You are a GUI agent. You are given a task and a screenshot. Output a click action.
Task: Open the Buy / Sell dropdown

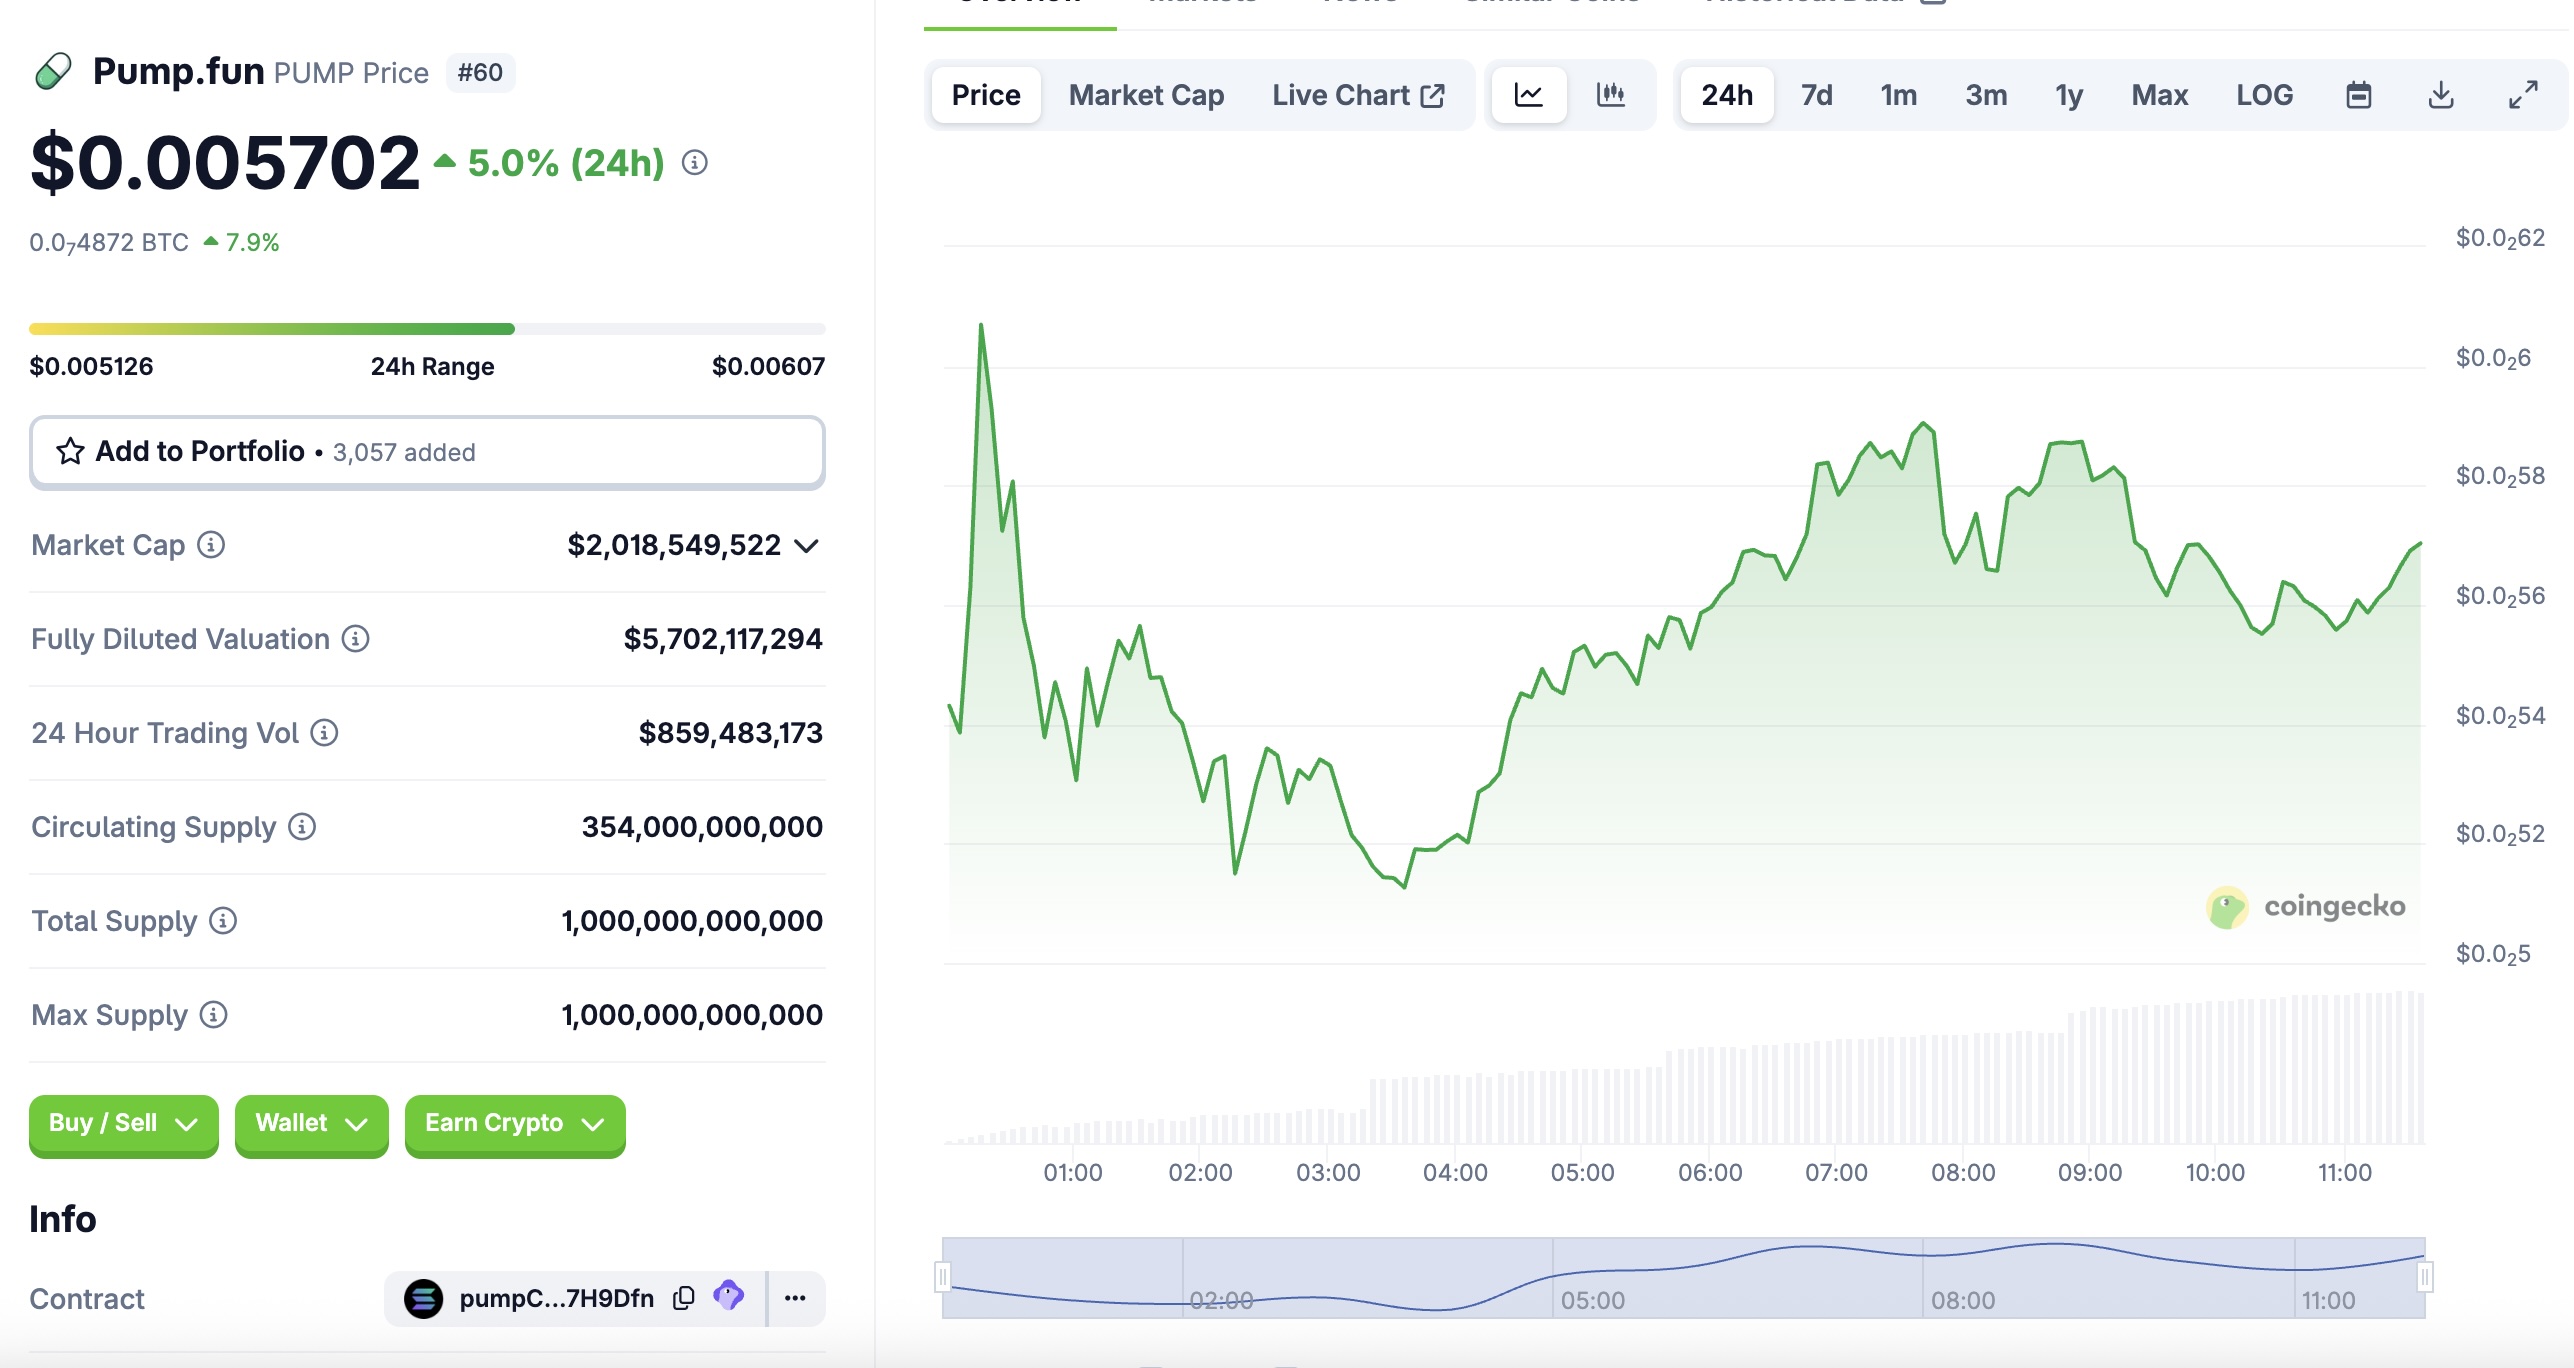click(x=123, y=1124)
